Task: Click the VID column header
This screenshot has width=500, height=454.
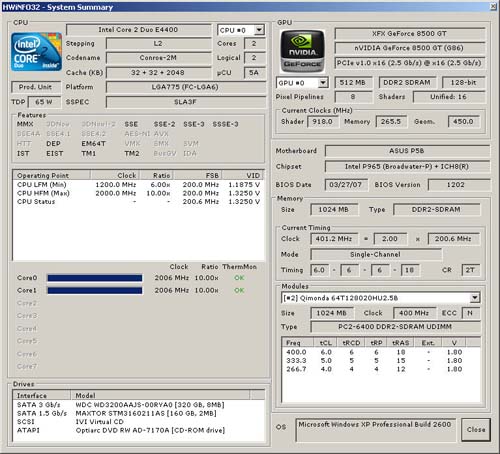Action: click(242, 175)
